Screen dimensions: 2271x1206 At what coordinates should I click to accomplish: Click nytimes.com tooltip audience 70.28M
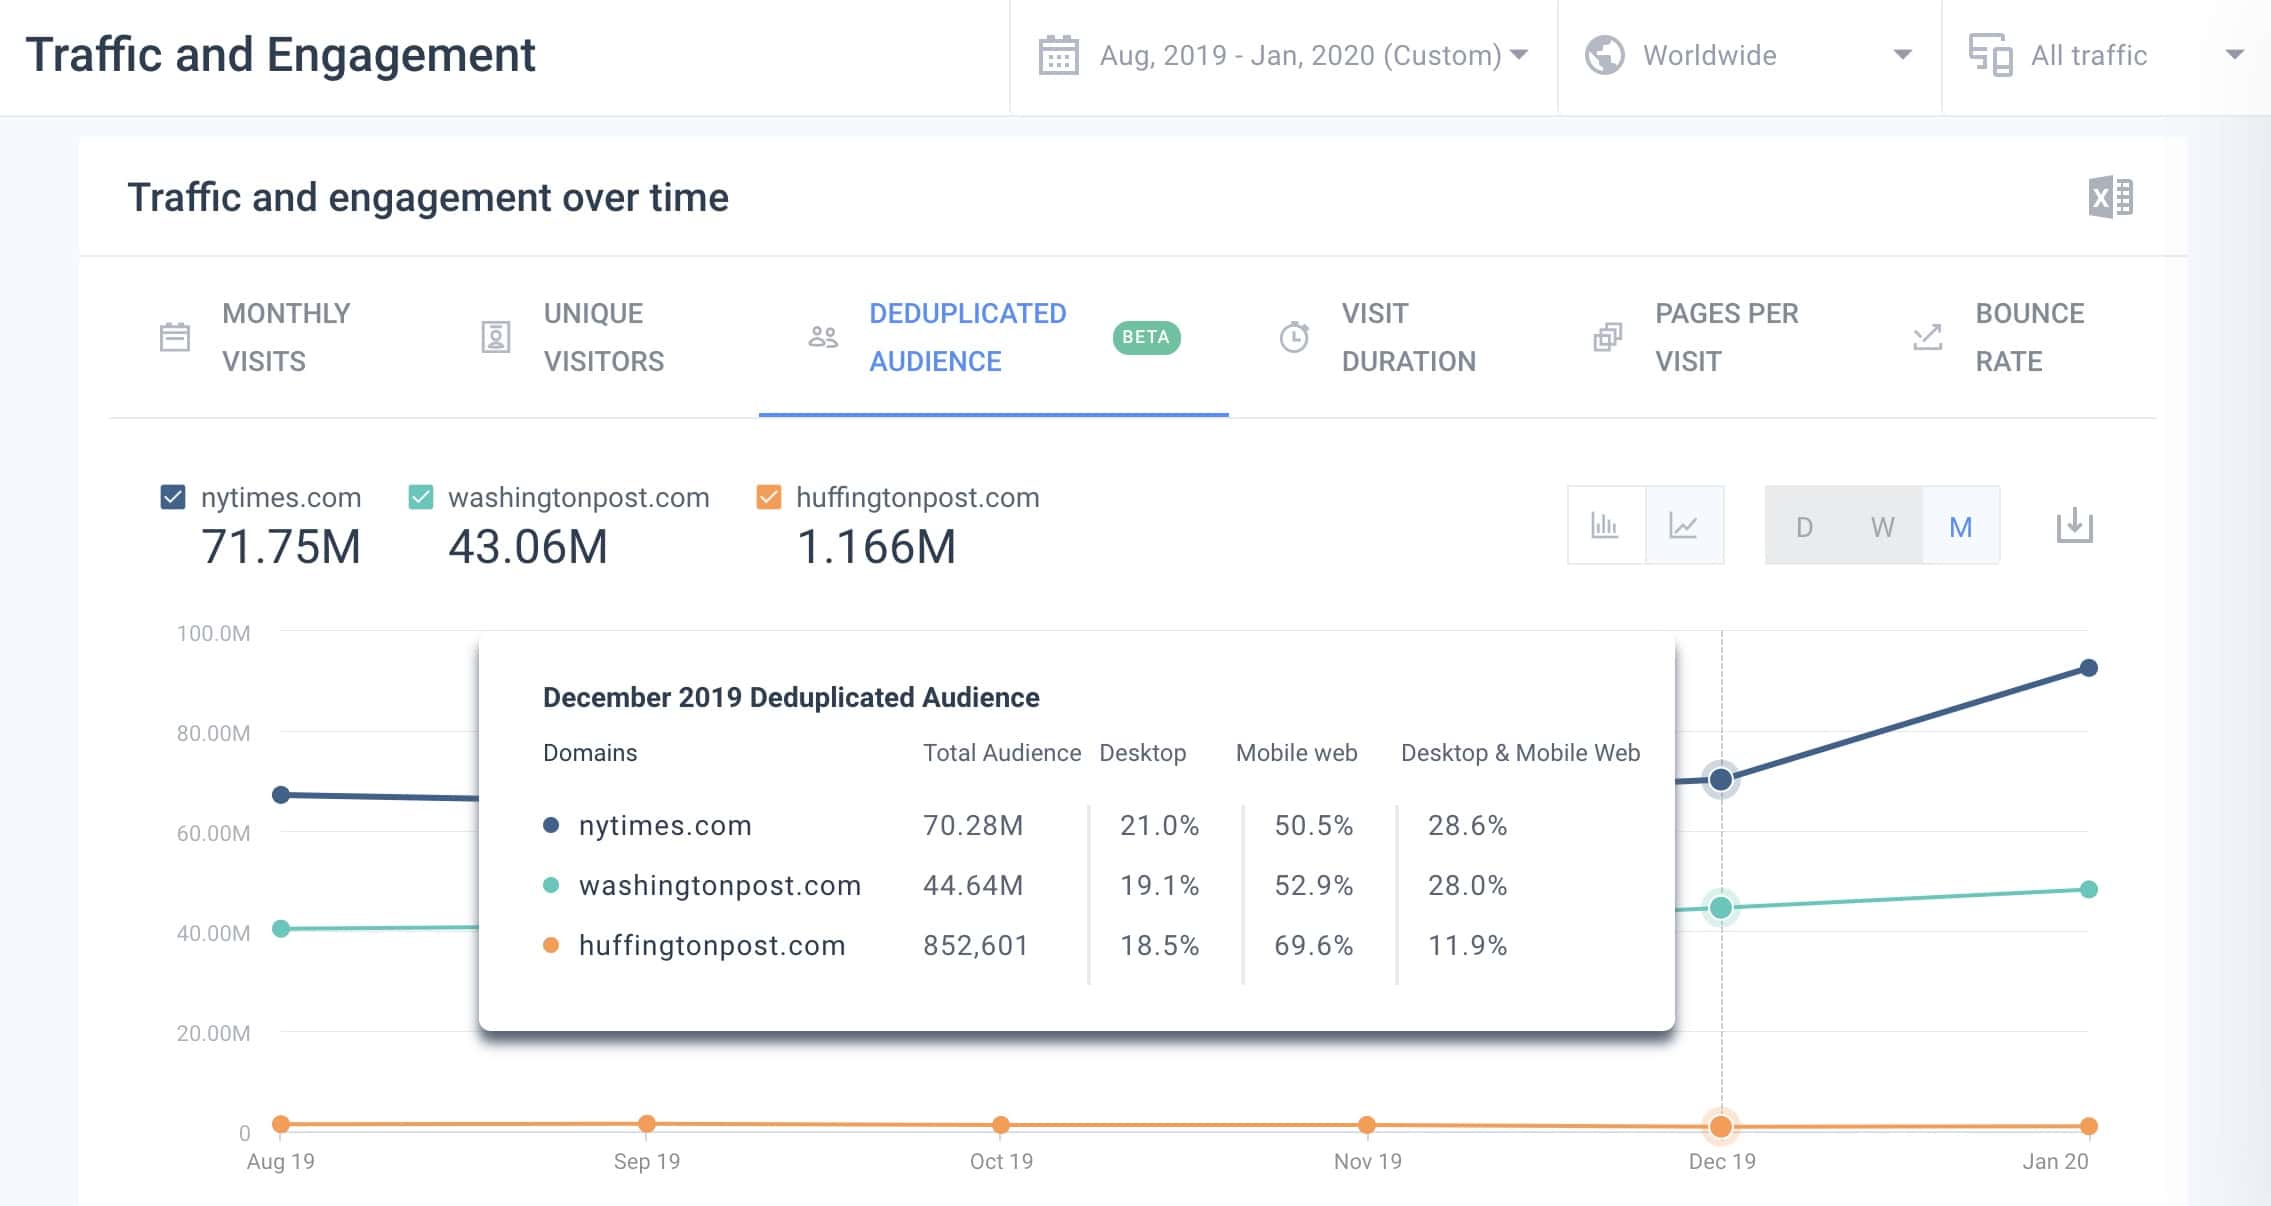pyautogui.click(x=973, y=825)
